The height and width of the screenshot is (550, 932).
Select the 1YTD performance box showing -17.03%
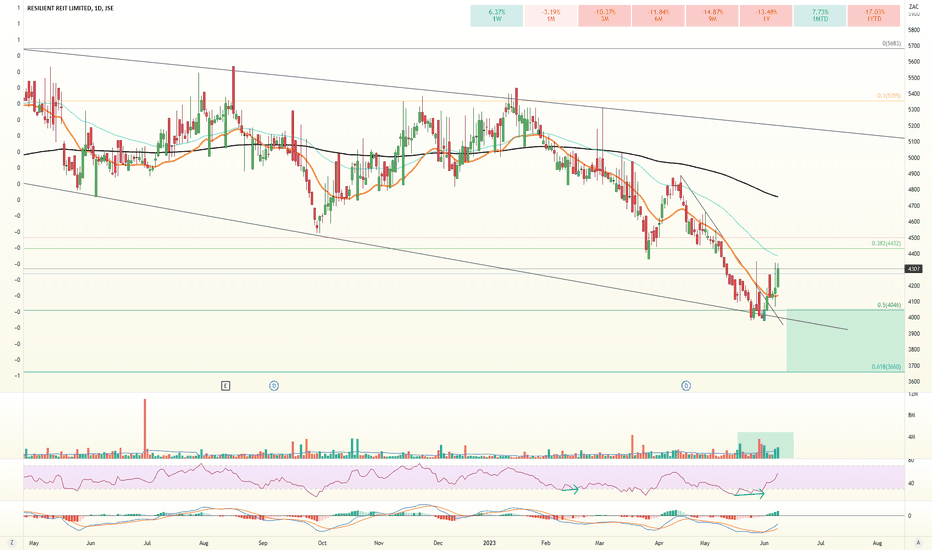[x=874, y=15]
